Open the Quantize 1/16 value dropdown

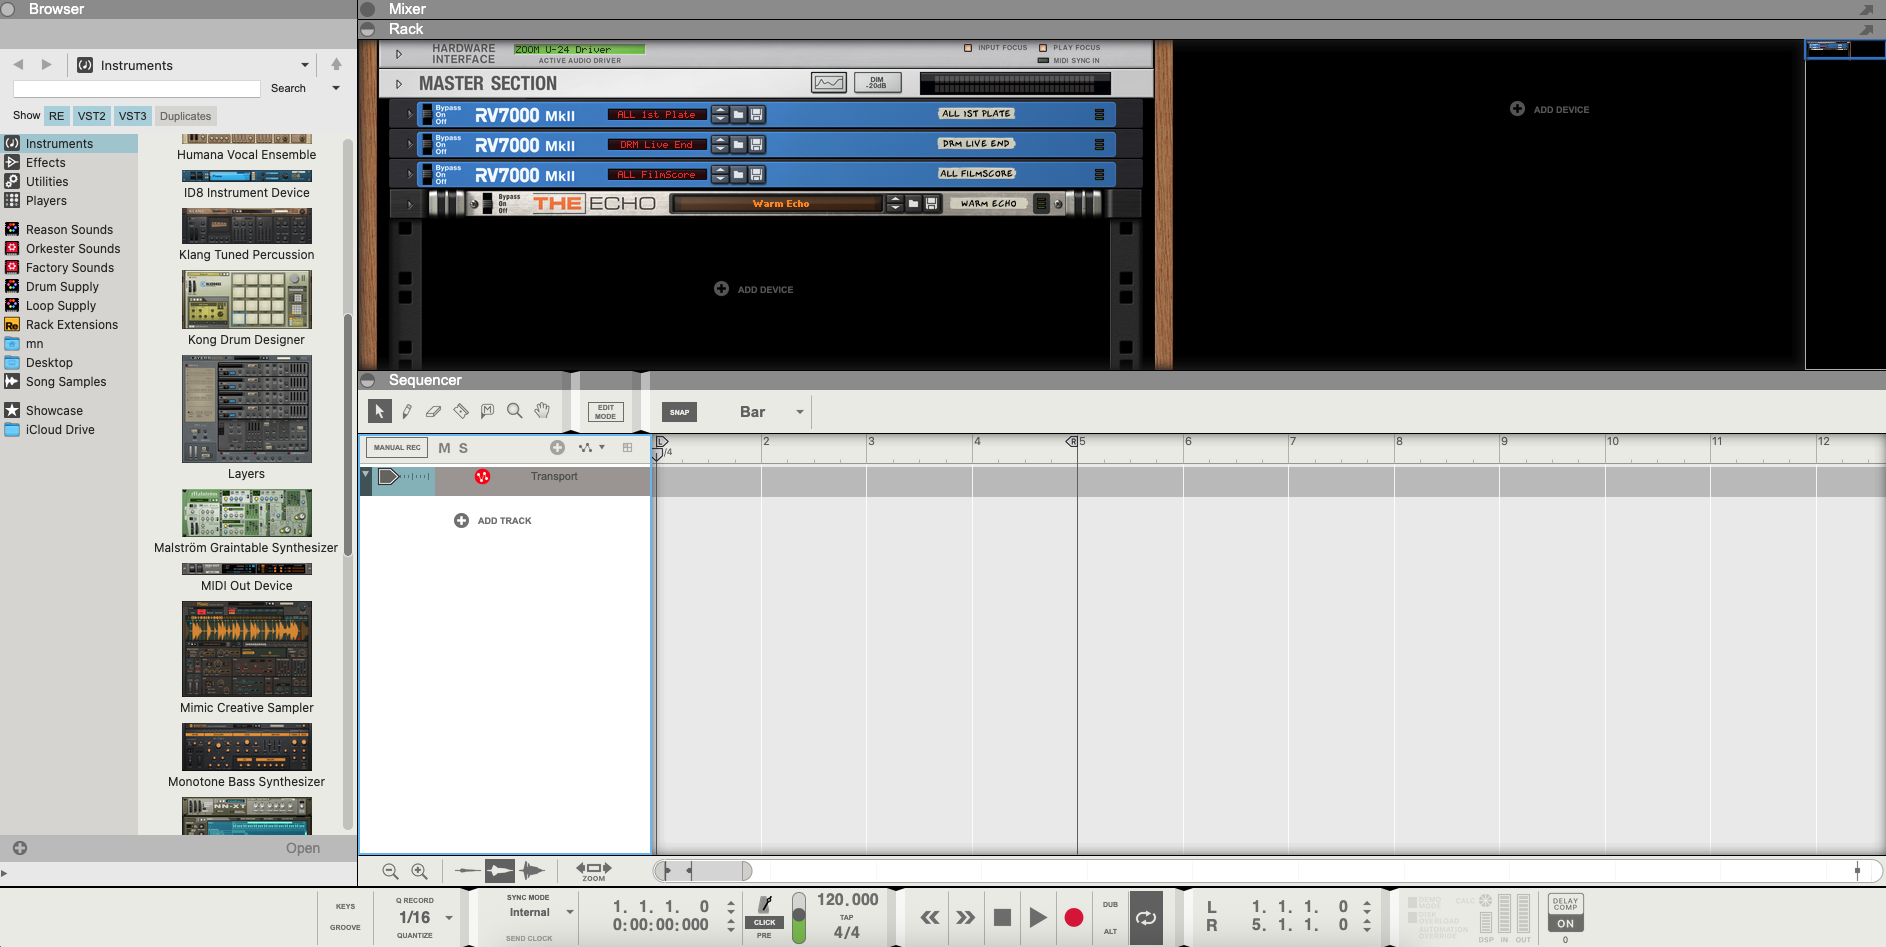449,918
